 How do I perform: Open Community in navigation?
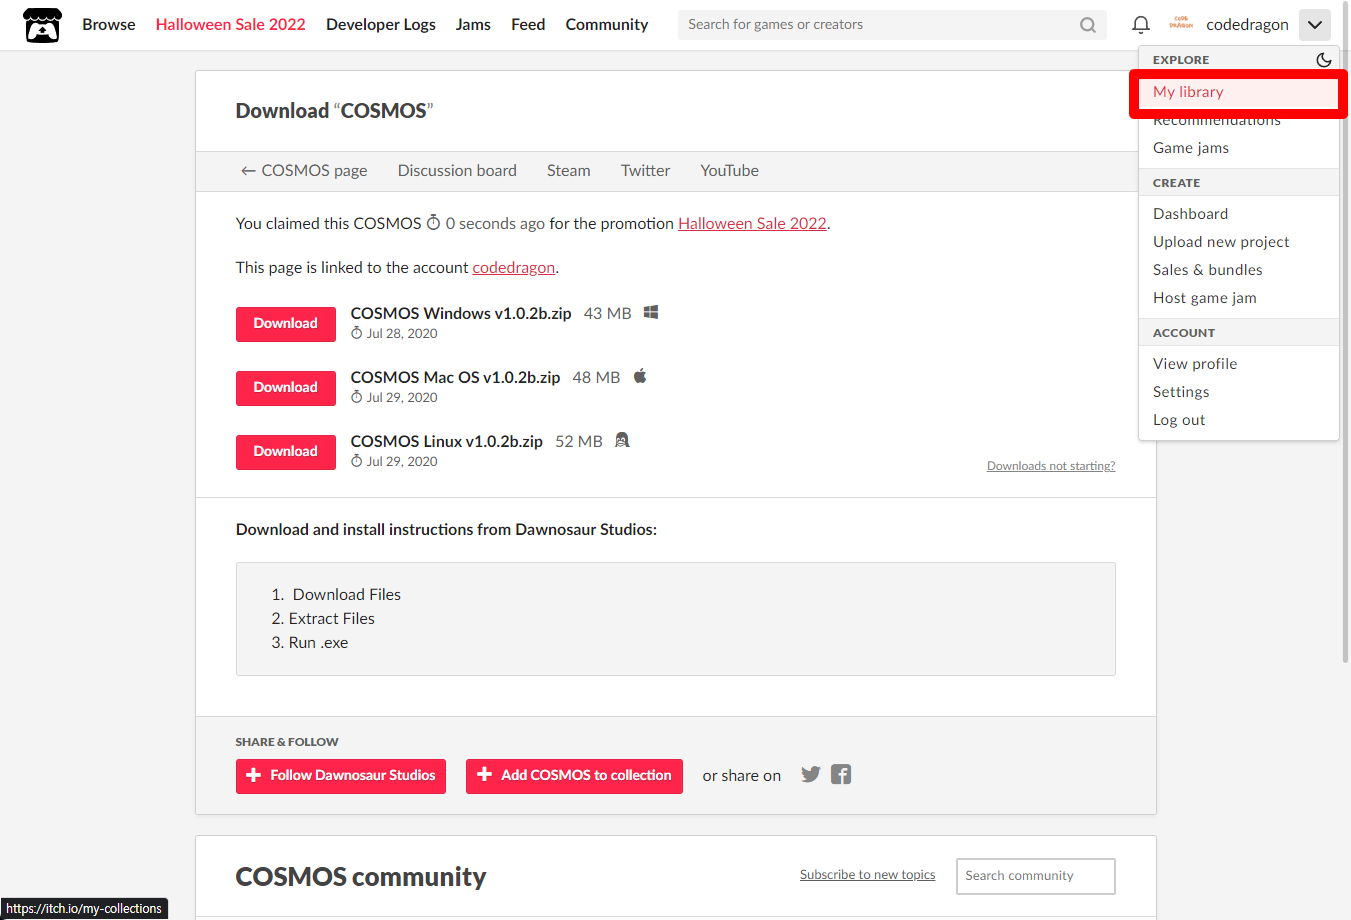(x=607, y=25)
